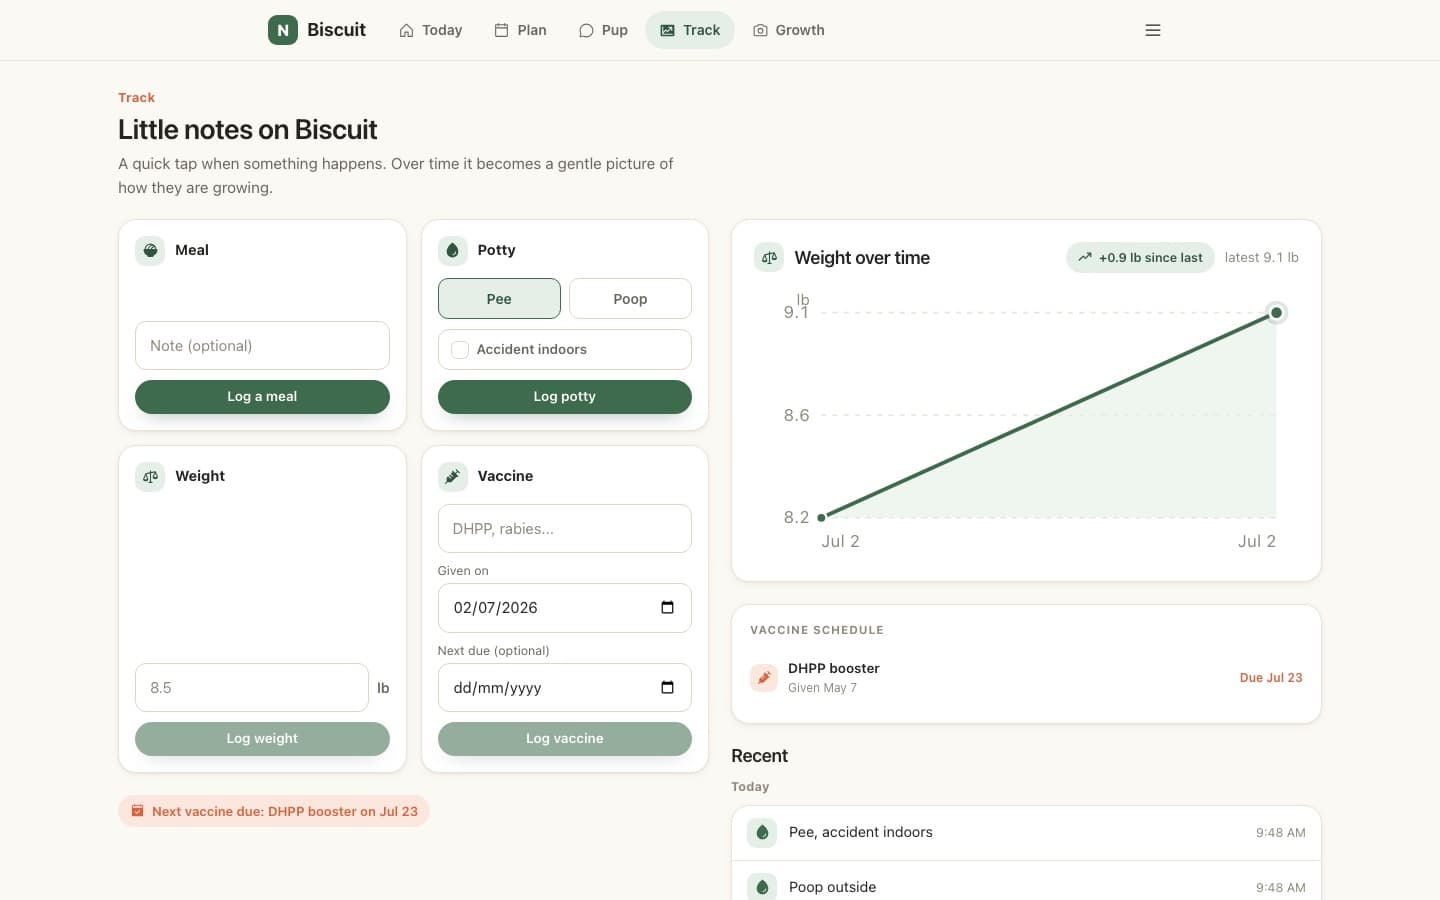The image size is (1440, 900).
Task: Click the Pee, accident indoors entry
Action: [1026, 832]
